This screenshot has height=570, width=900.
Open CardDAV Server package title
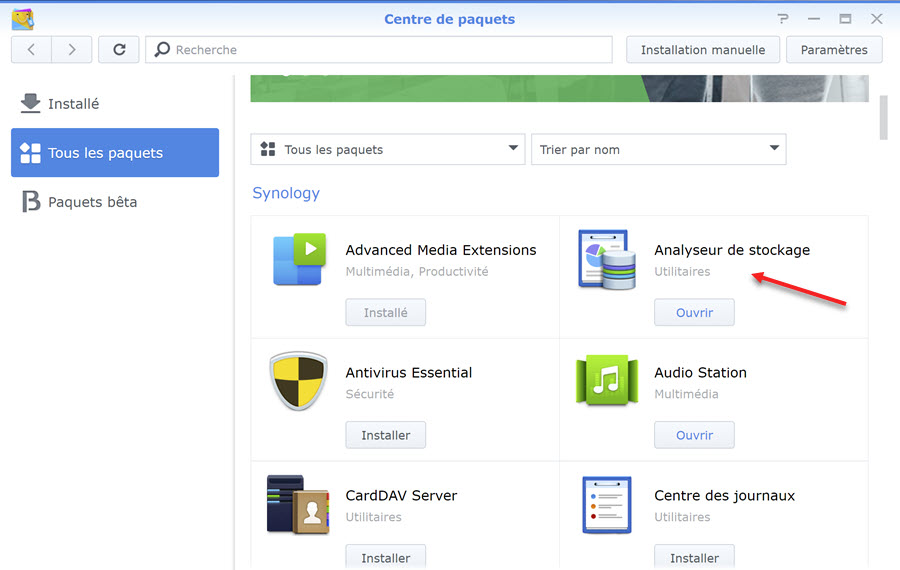[x=401, y=495]
